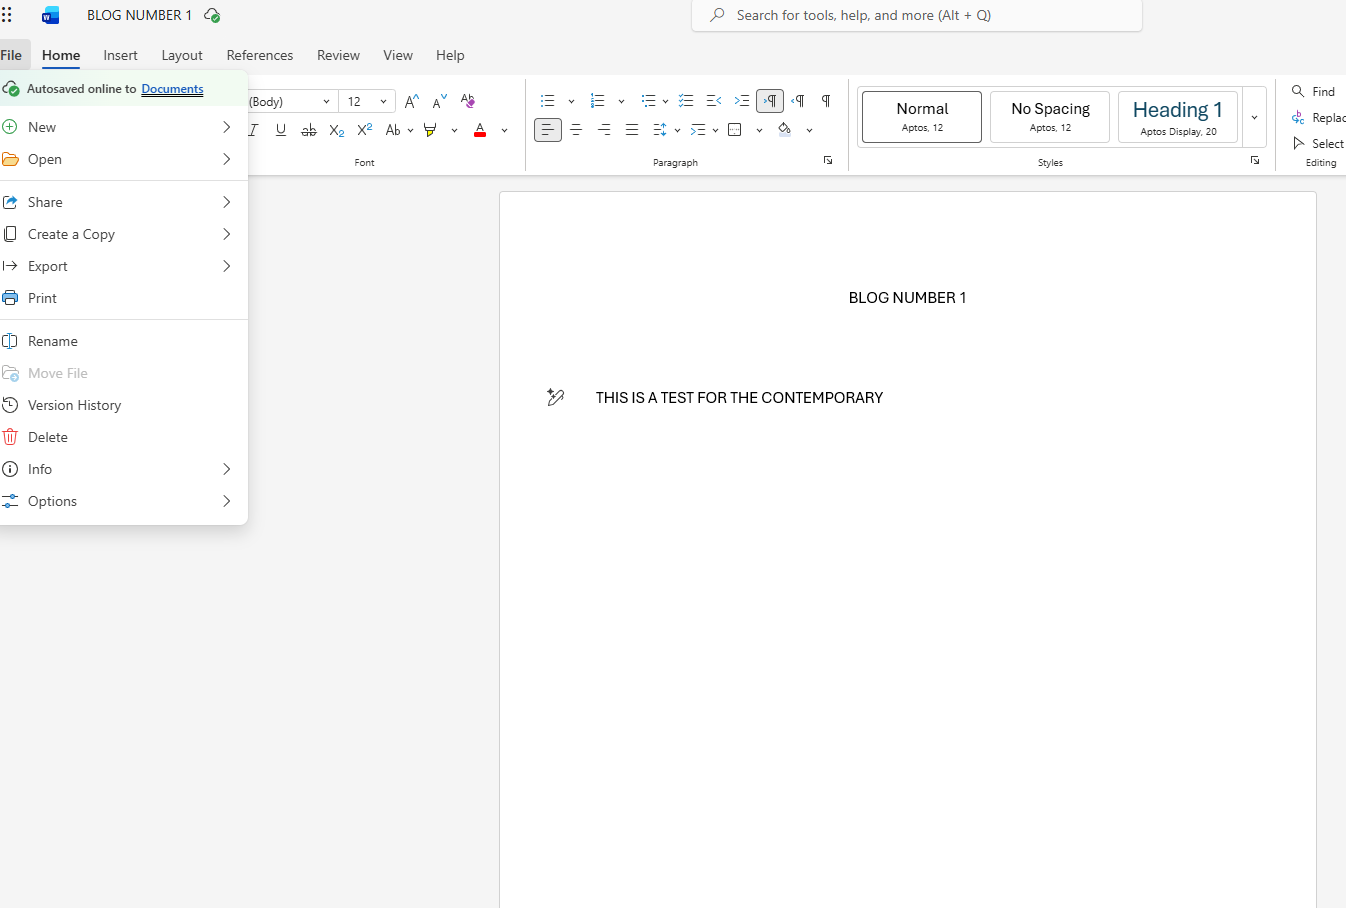This screenshot has height=908, width=1346.
Task: Align paragraph text right
Action: (604, 130)
